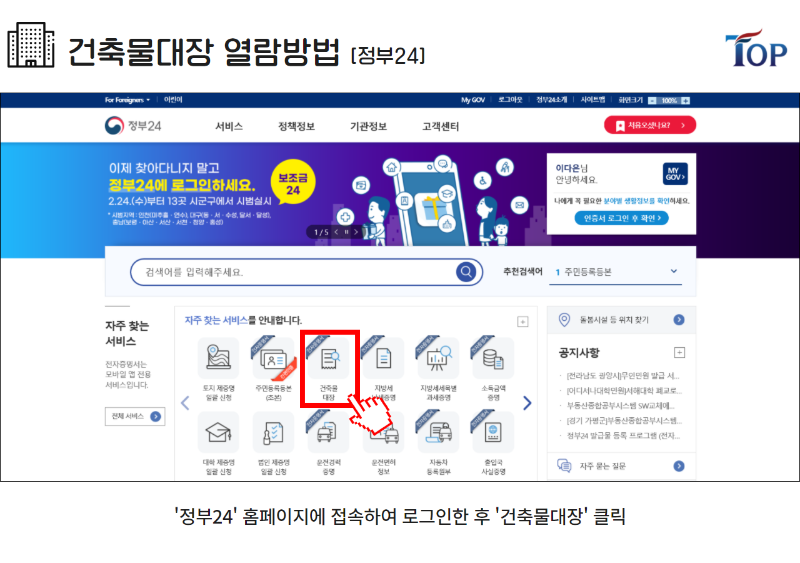The width and height of the screenshot is (800, 563).
Task: Open the 서비스 menu
Action: pos(229,126)
